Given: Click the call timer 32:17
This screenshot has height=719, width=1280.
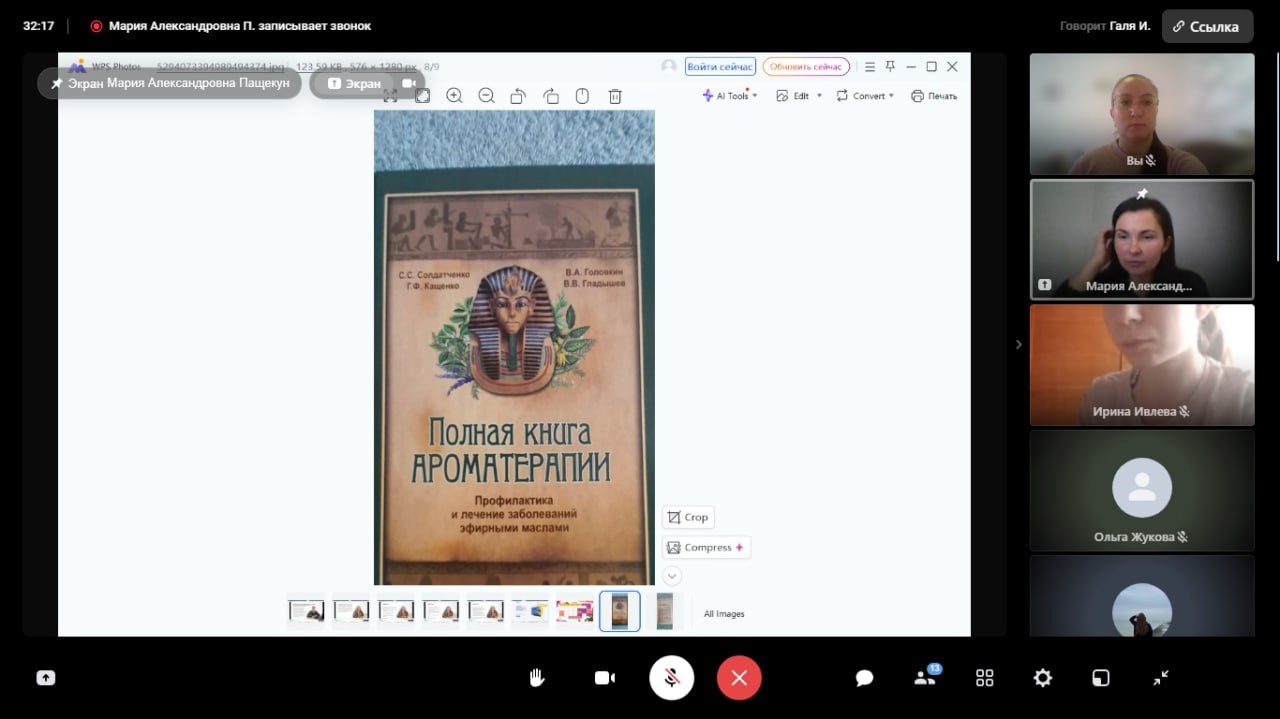Looking at the screenshot, I should (39, 26).
